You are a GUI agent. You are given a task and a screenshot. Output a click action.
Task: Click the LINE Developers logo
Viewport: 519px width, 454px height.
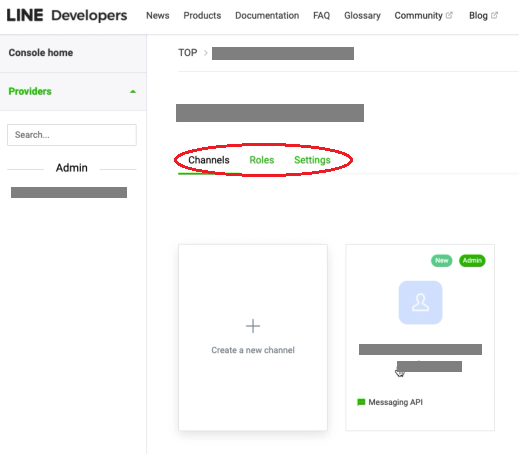click(x=67, y=15)
